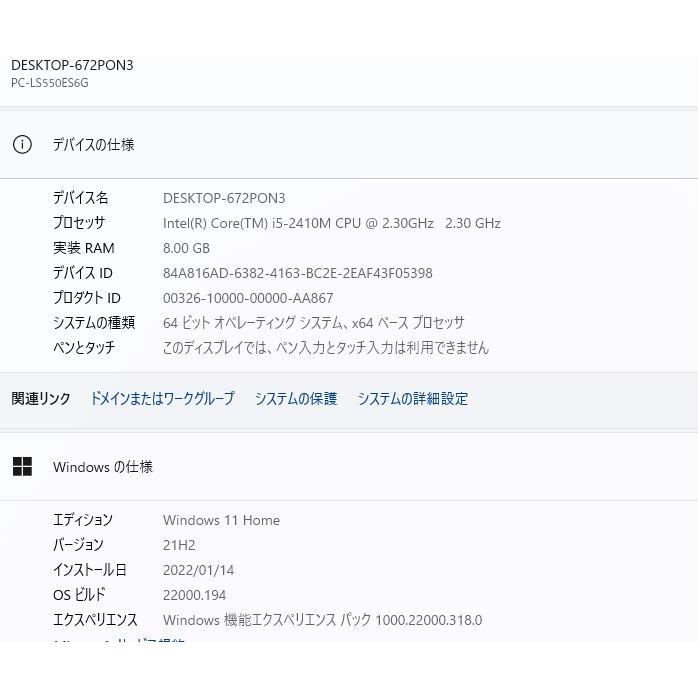Open the システムの保護 link
698x698 pixels.
point(295,398)
